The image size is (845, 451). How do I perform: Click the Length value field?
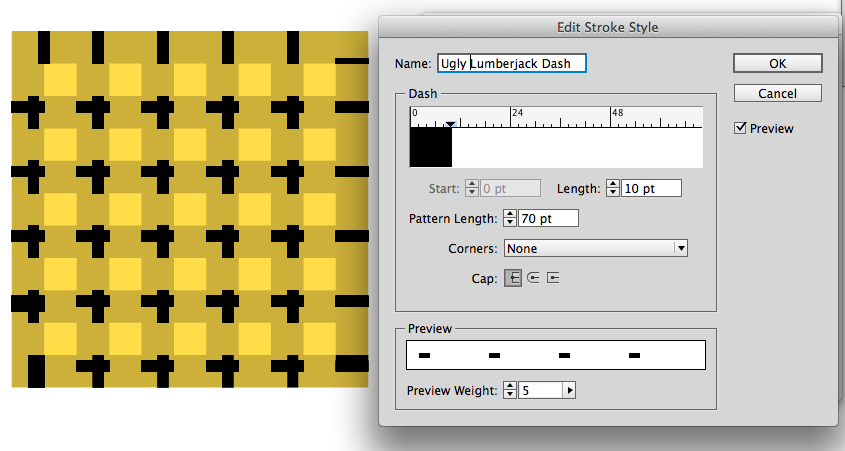pos(652,188)
